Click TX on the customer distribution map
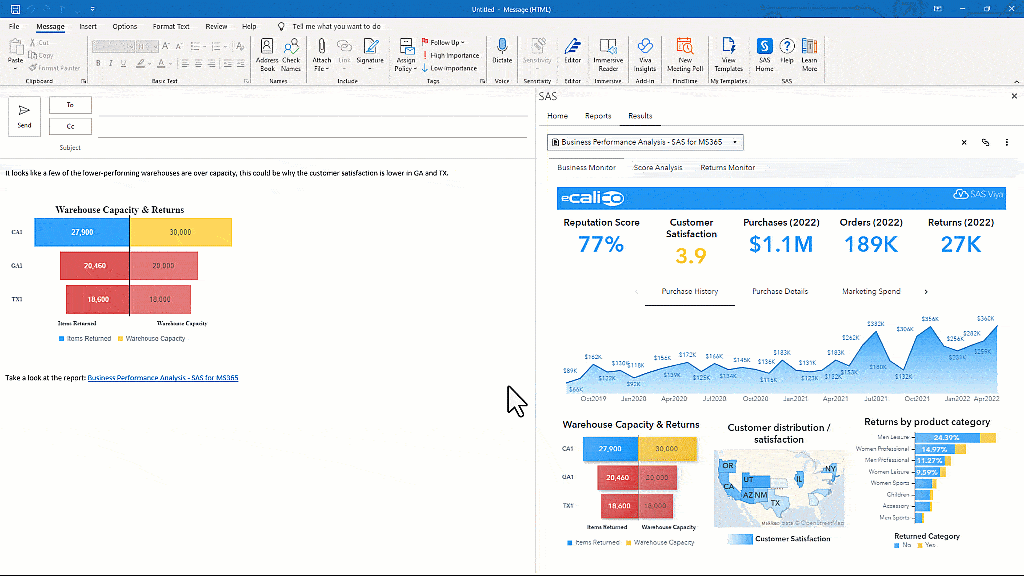1024x576 pixels. [775, 504]
